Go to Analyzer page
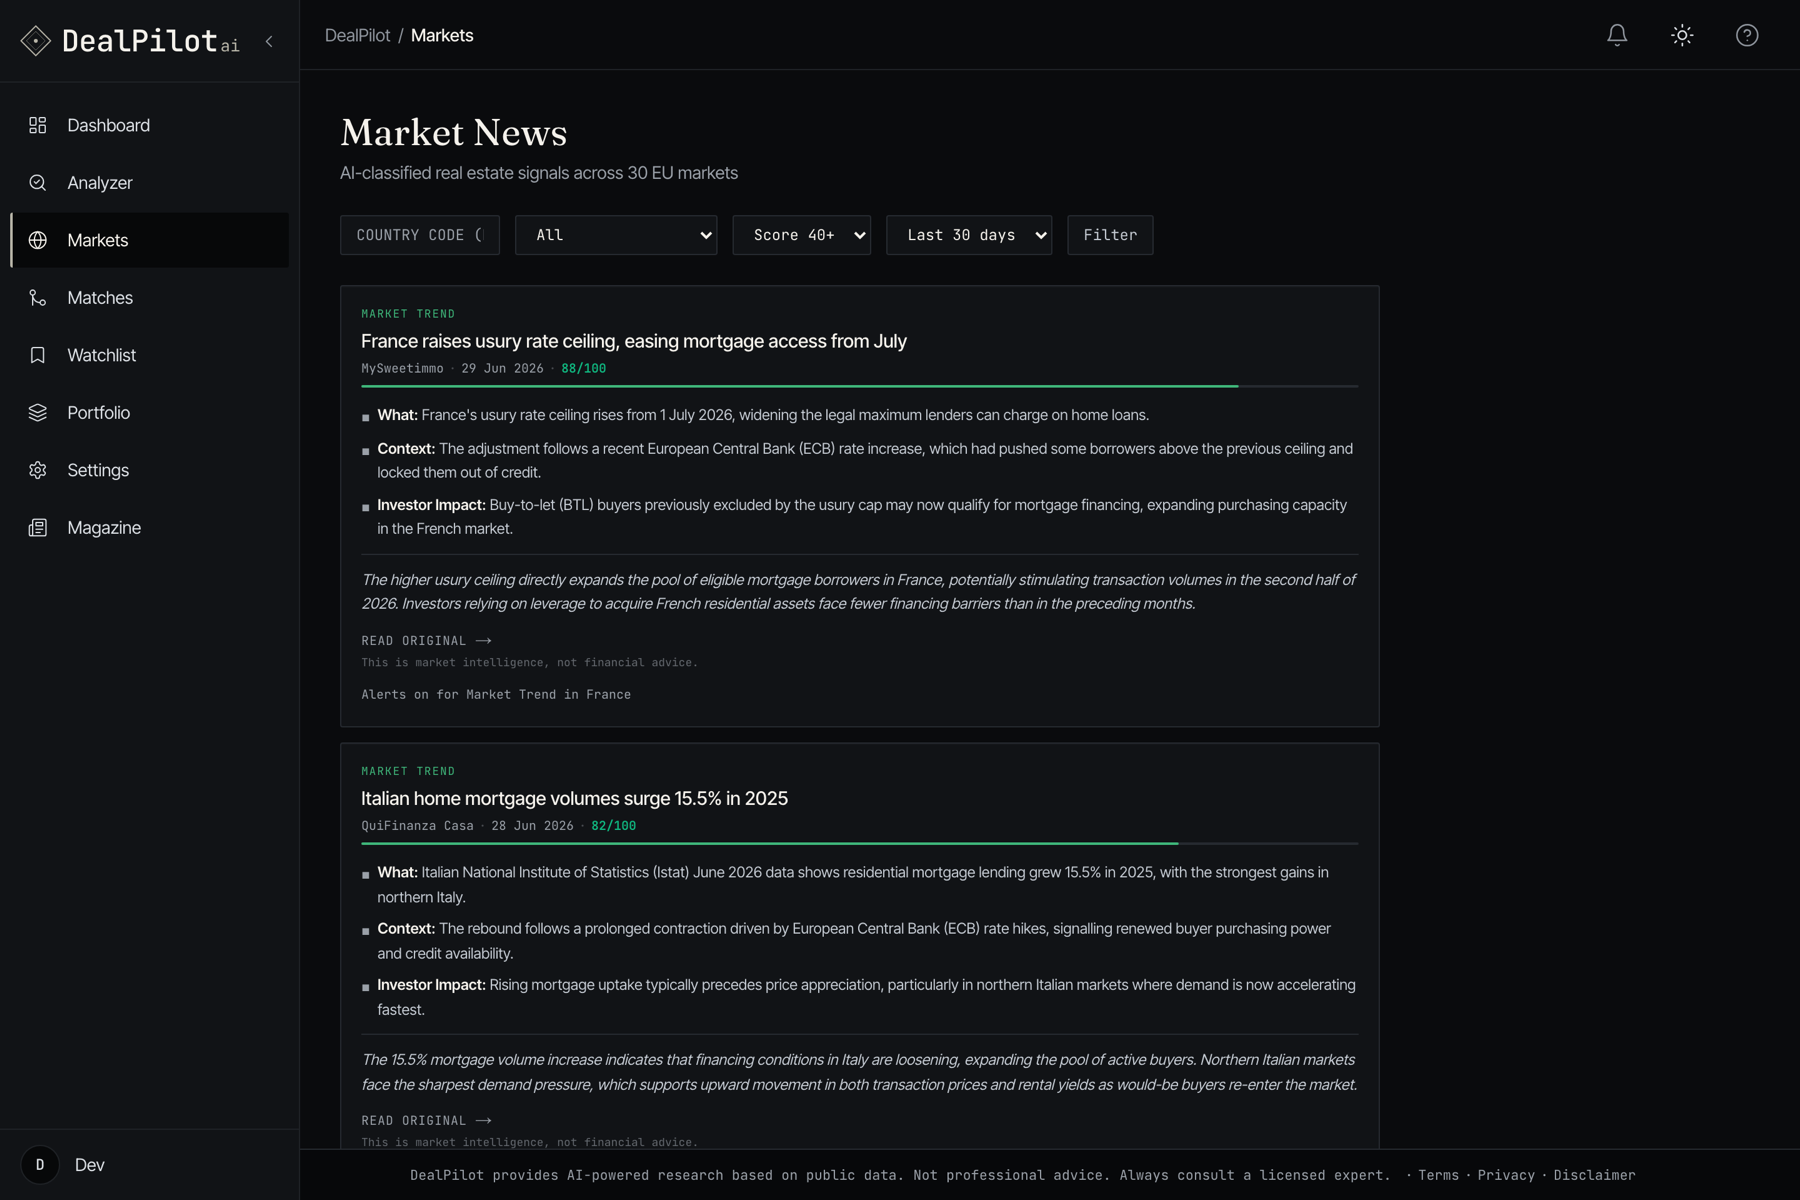 pyautogui.click(x=150, y=183)
